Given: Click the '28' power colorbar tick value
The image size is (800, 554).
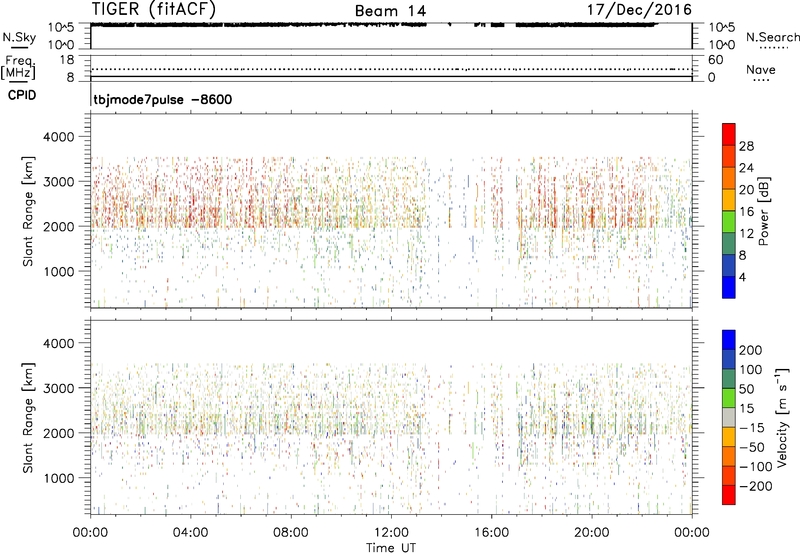Looking at the screenshot, I should (x=746, y=146).
